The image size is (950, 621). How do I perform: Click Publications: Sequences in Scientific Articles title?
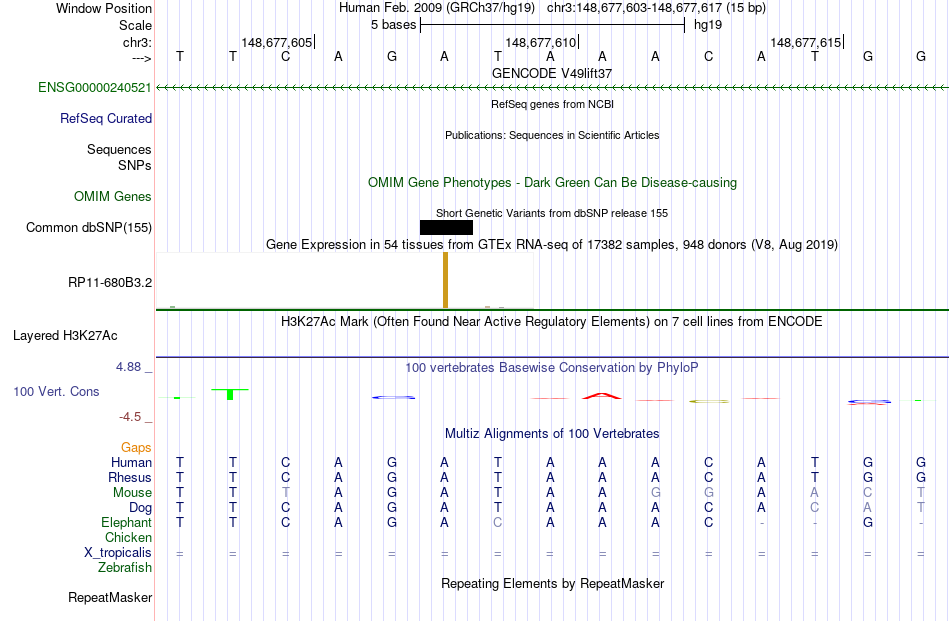[x=552, y=135]
